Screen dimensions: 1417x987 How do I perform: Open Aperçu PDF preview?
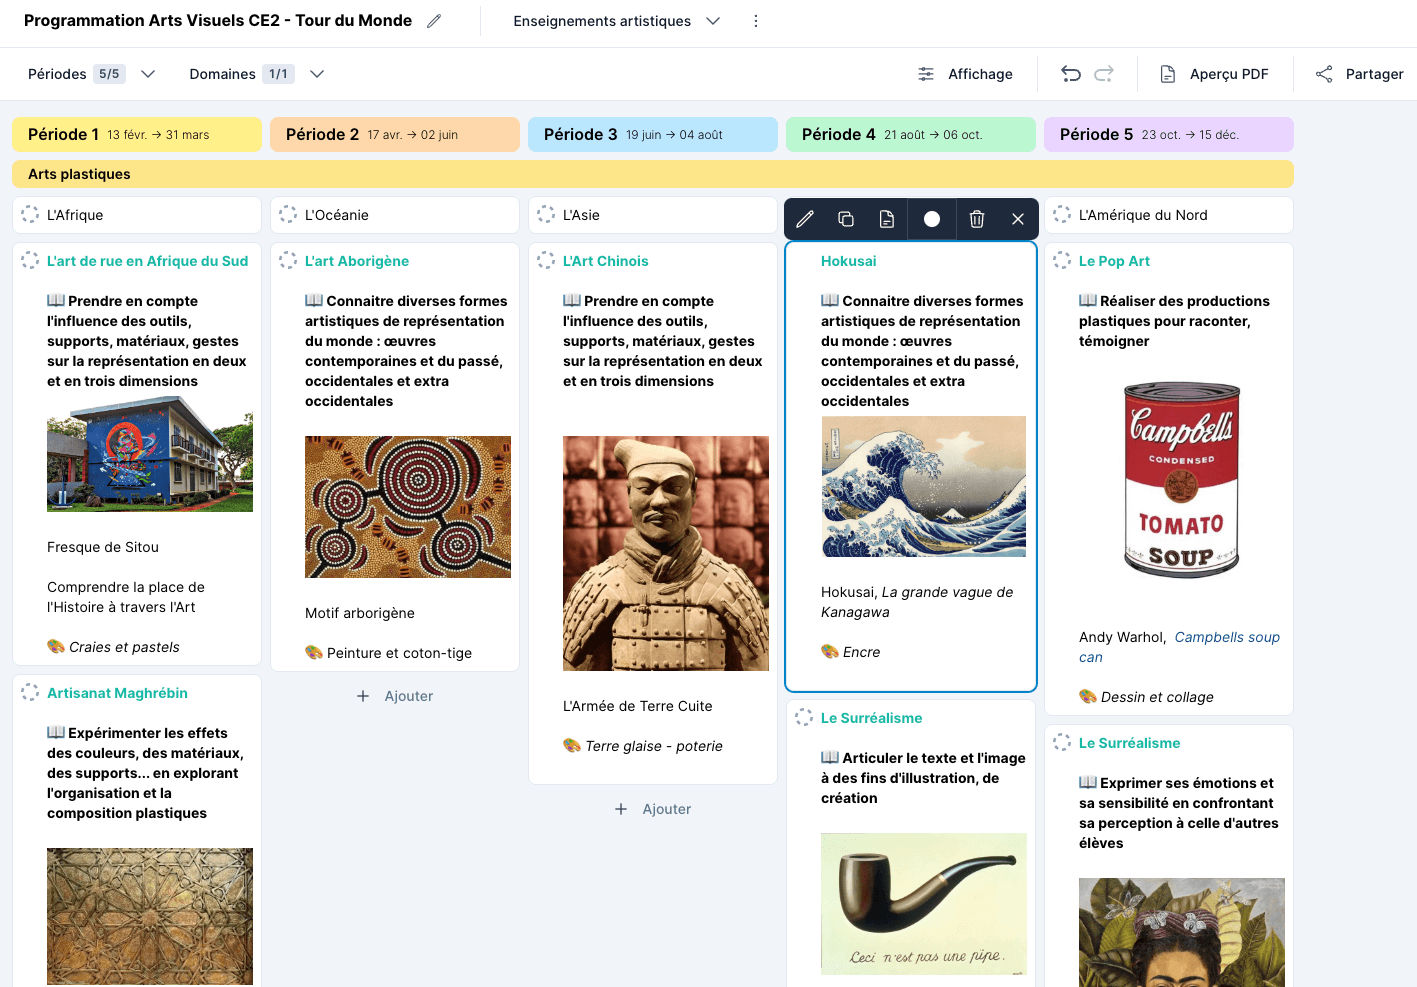(1214, 74)
